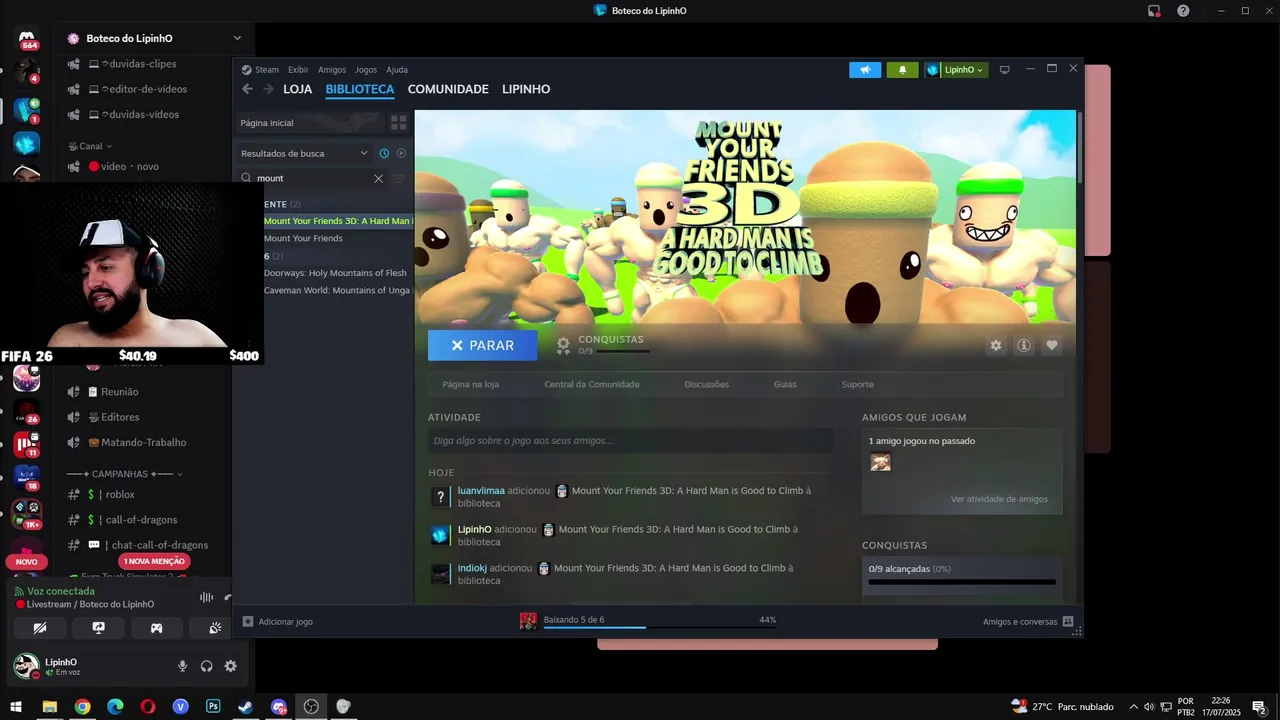
Task: Enter Steam Big Picture mode icon
Action: tap(1005, 70)
